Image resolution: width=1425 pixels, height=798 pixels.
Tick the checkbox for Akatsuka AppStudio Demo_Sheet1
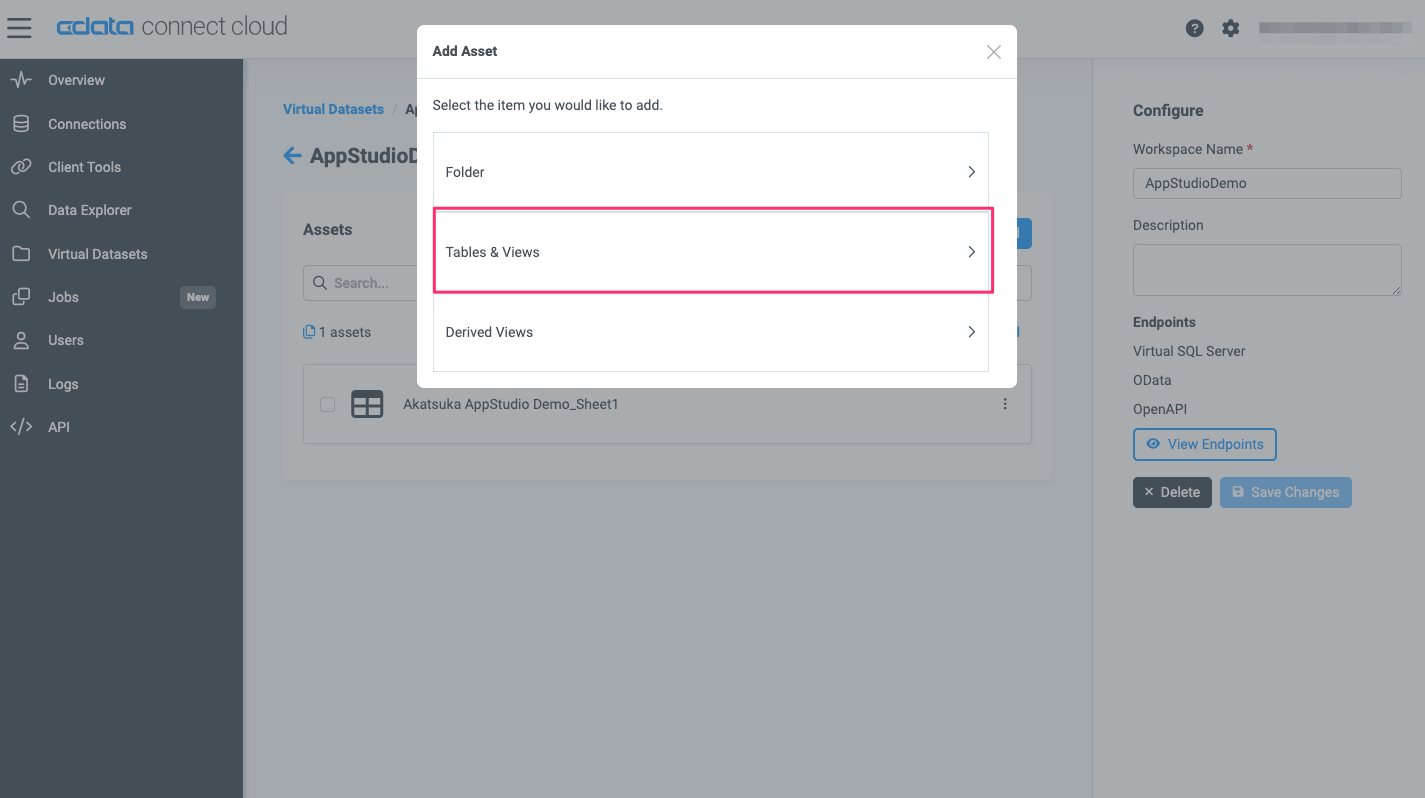point(327,405)
